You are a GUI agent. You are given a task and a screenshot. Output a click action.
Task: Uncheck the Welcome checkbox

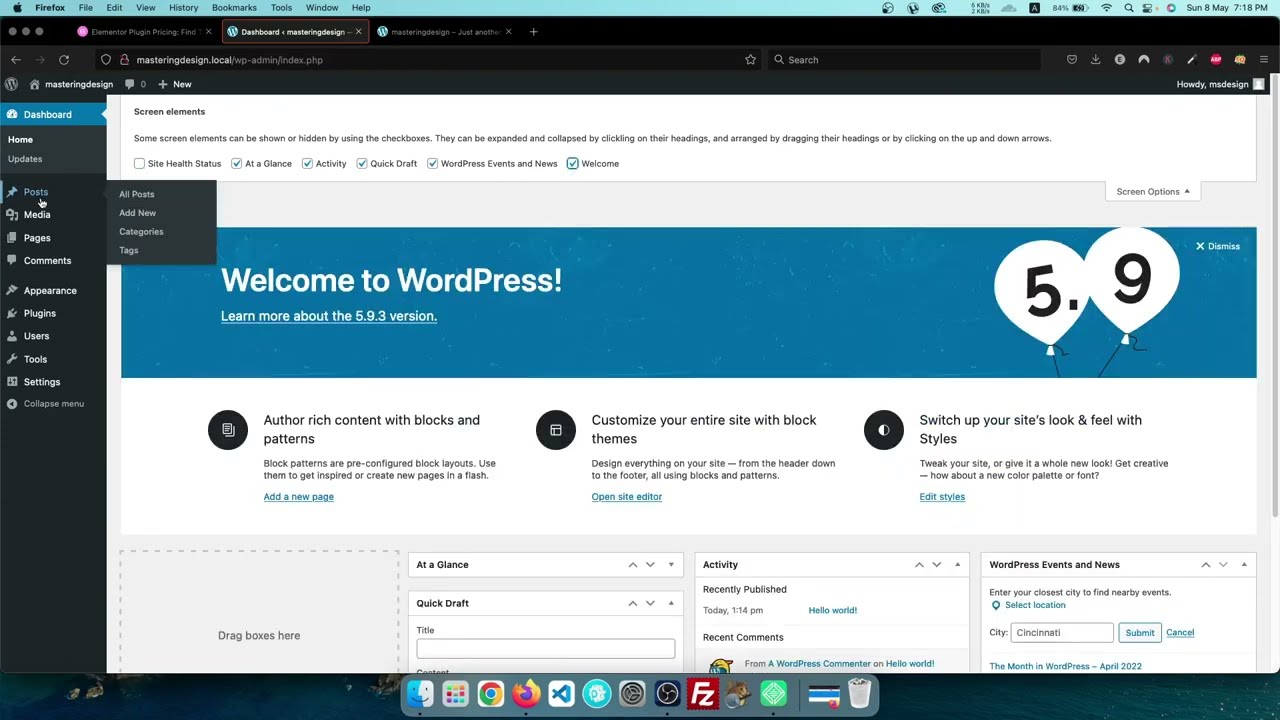tap(572, 164)
